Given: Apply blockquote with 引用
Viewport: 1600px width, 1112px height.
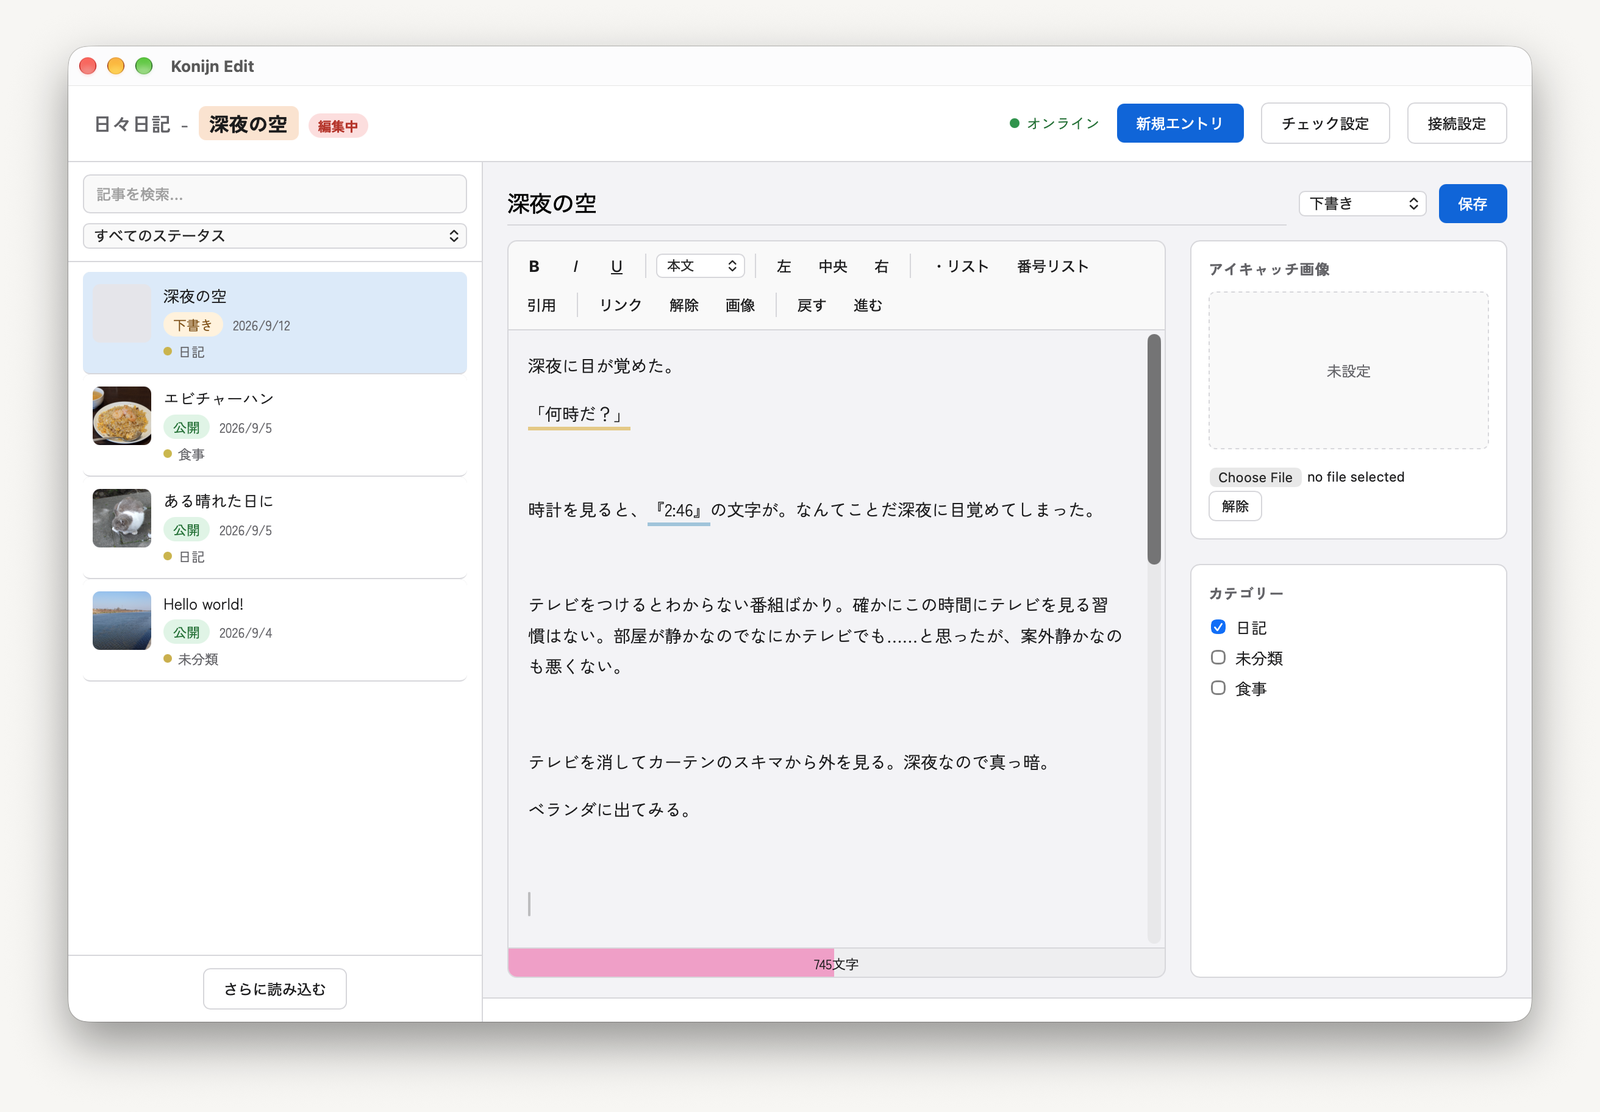Looking at the screenshot, I should (542, 305).
